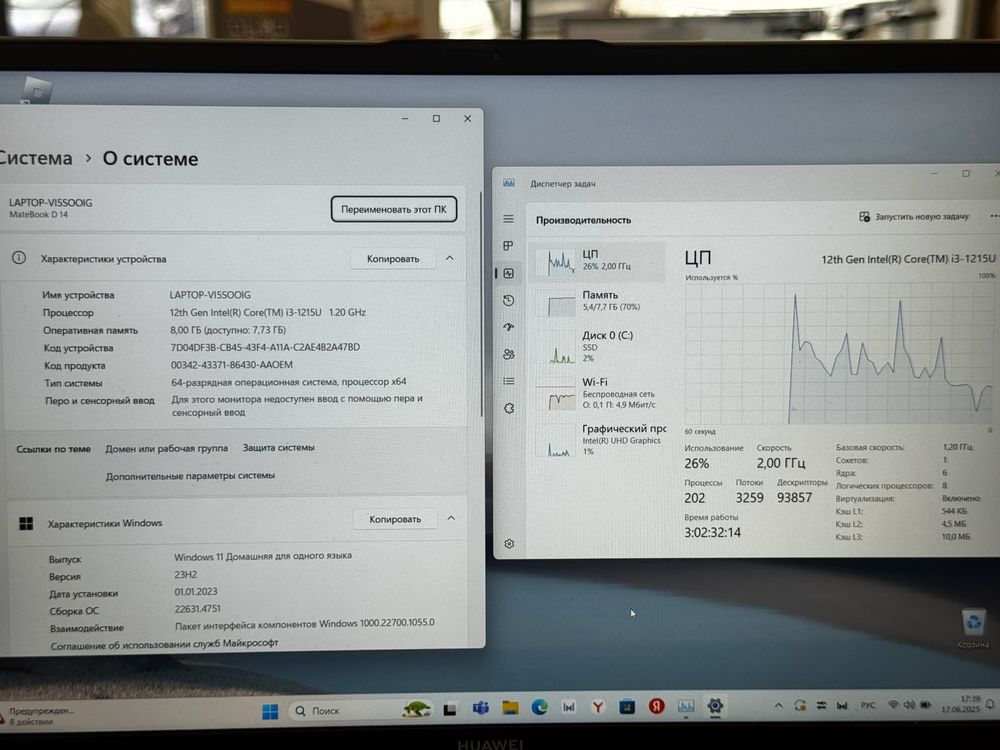Collapse the device specifications section
This screenshot has height=750, width=1000.
click(x=450, y=258)
